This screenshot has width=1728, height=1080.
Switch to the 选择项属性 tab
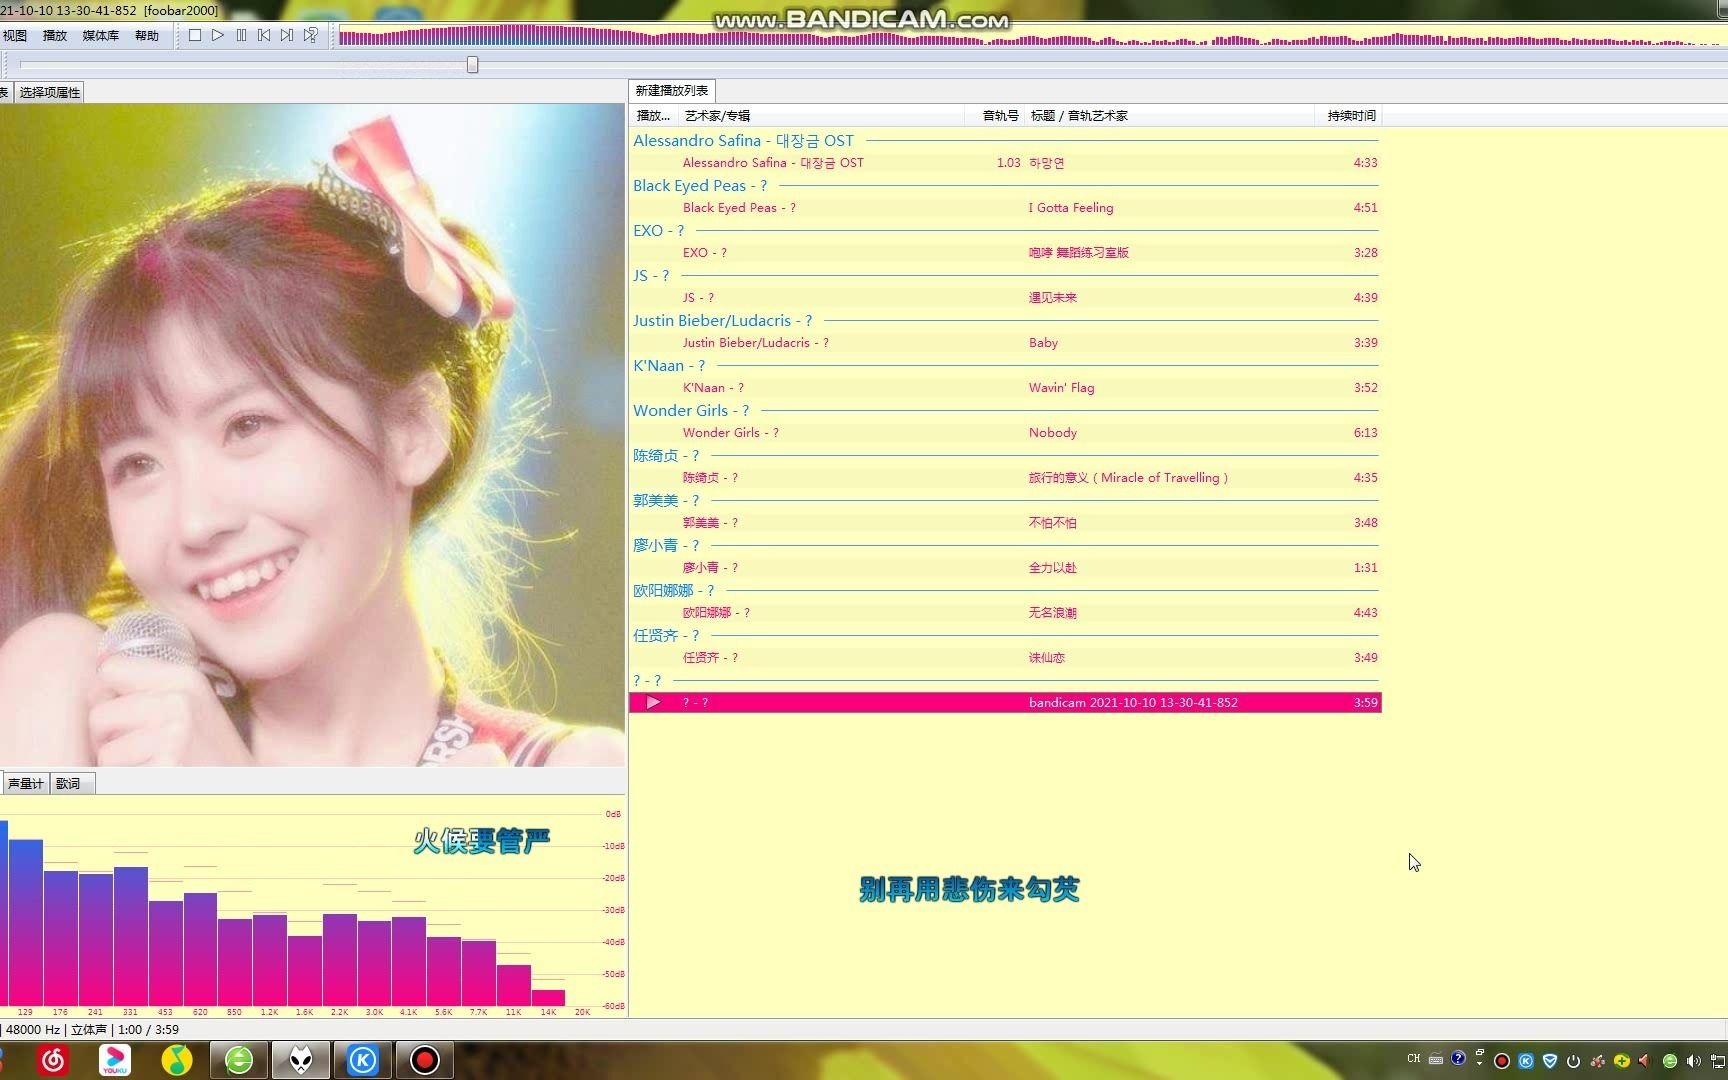[x=50, y=92]
